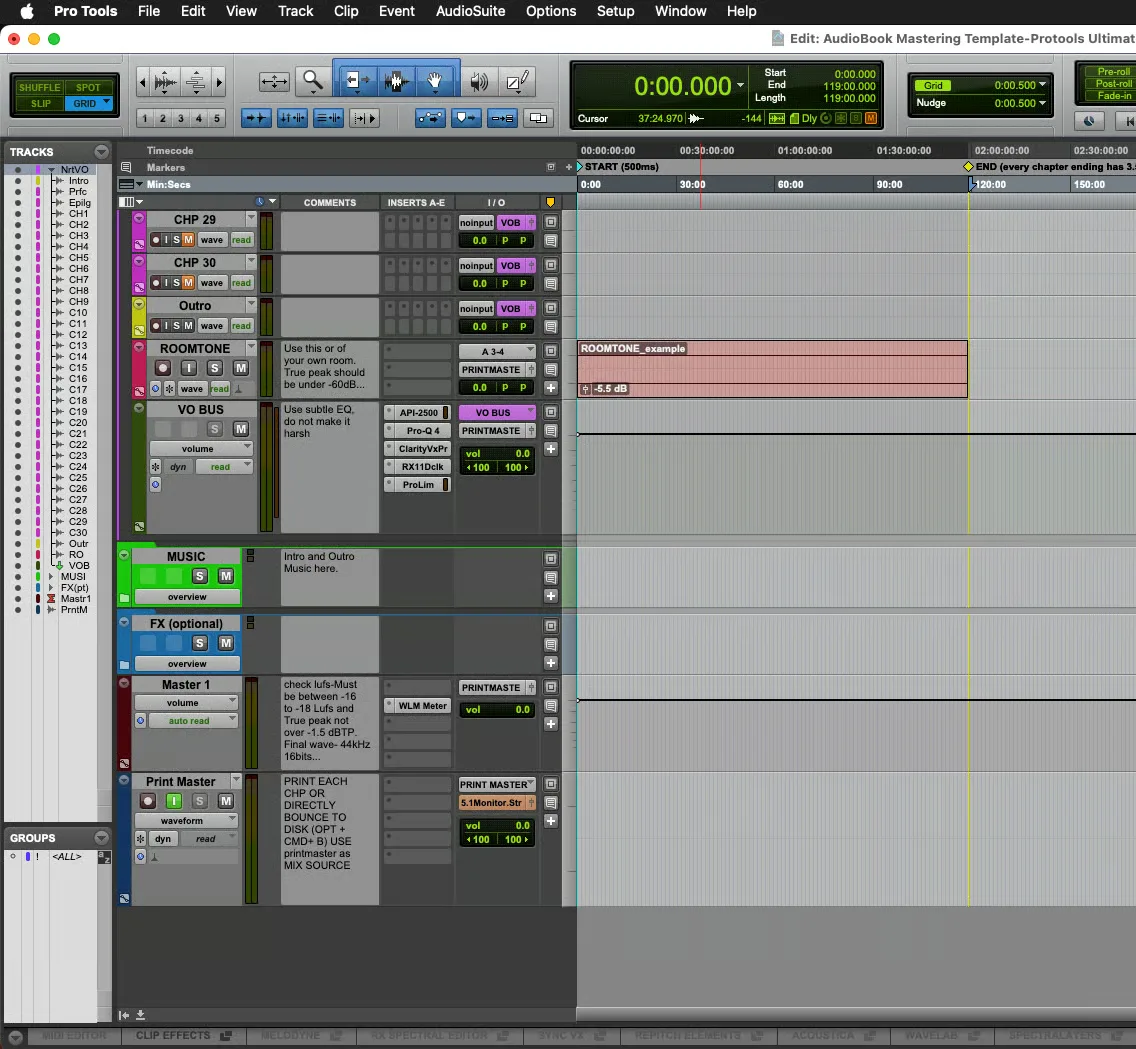
Task: Enable SLIP edit mode
Action: tap(41, 104)
